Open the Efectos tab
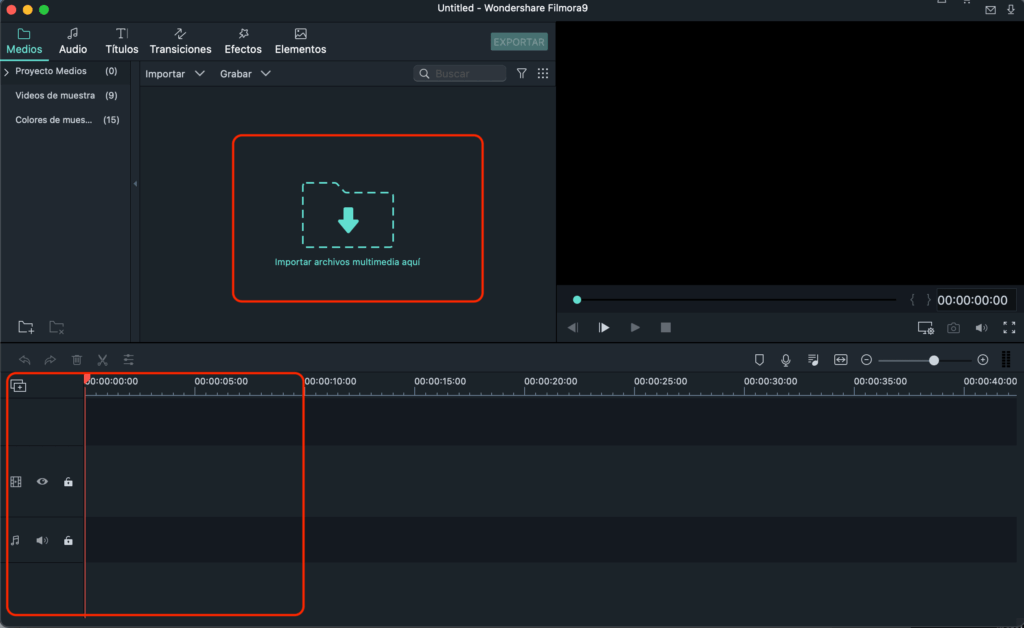The height and width of the screenshot is (628, 1024). coord(242,41)
